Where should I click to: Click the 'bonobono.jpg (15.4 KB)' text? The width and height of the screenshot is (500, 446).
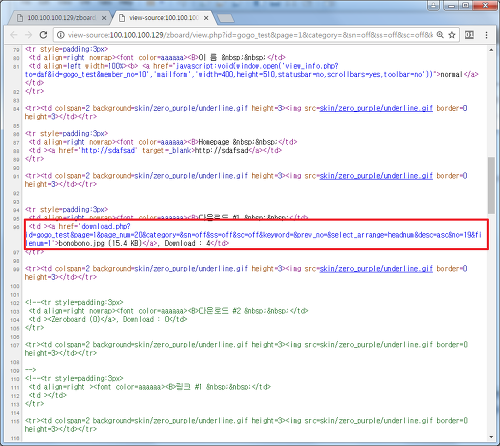[x=100, y=243]
